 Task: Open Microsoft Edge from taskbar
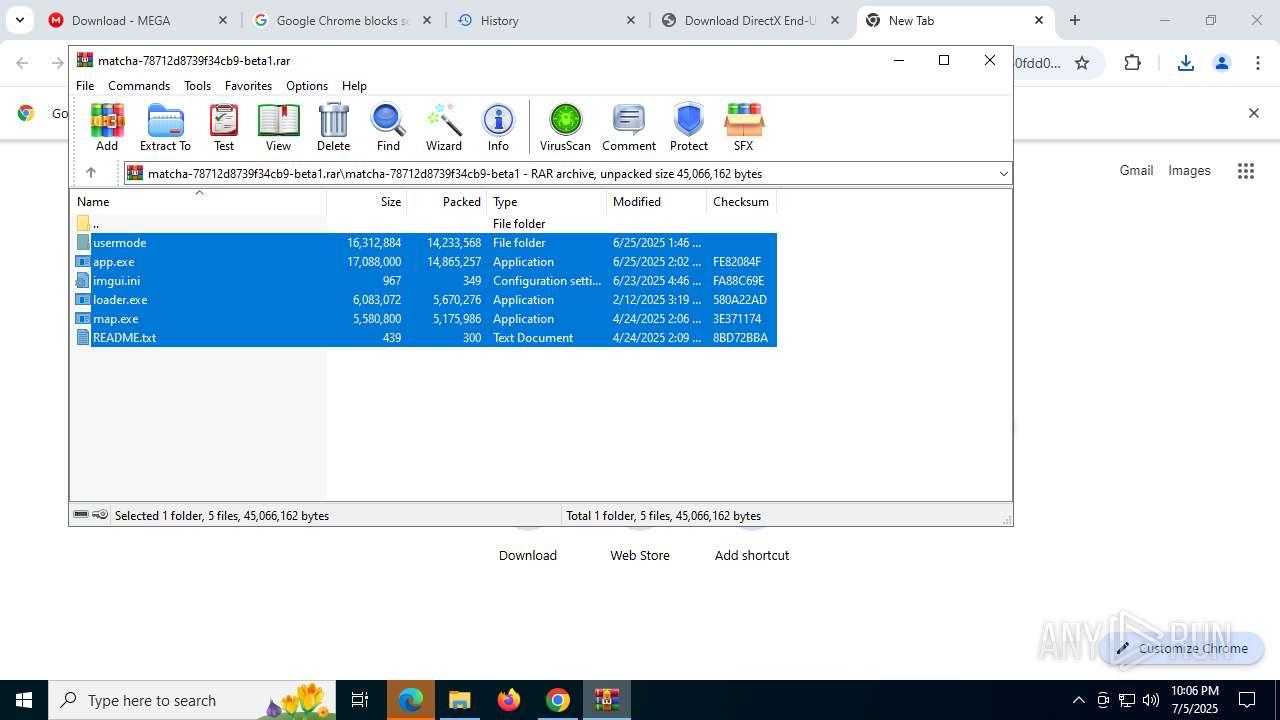coord(411,700)
